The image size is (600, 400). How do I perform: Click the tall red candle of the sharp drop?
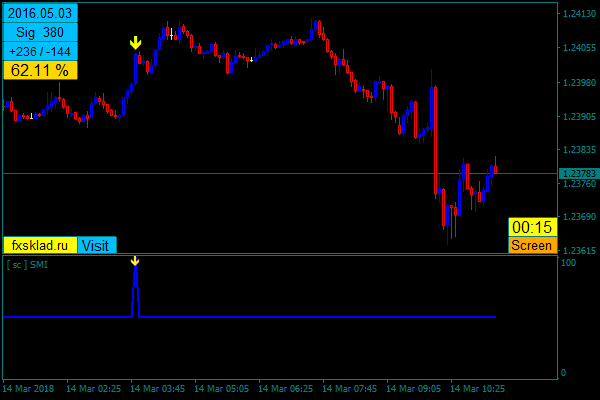tap(435, 140)
